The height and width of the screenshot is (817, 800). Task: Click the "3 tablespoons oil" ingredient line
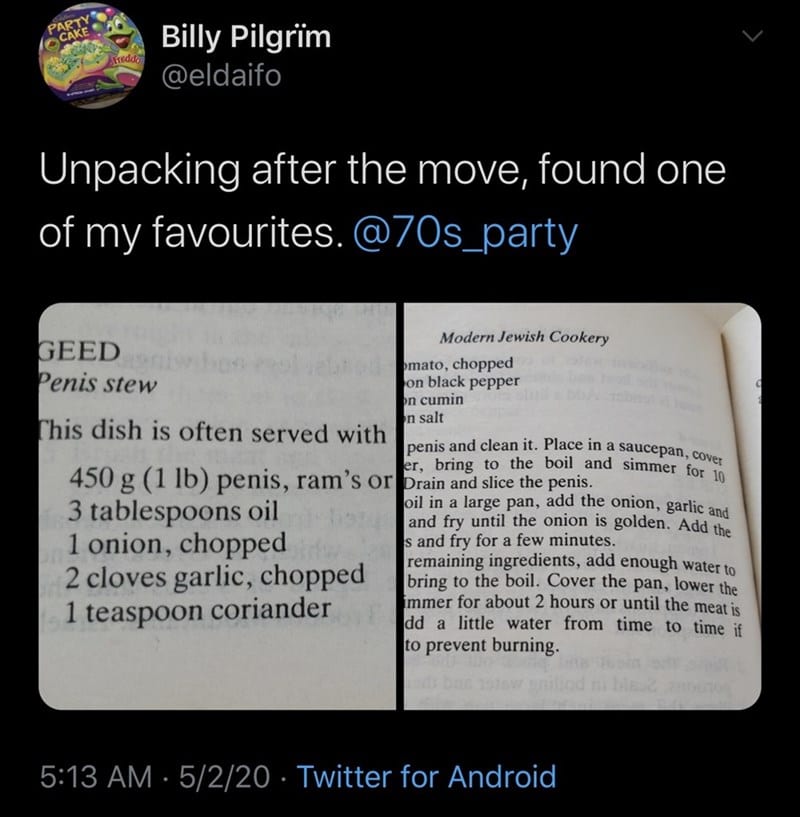[170, 511]
